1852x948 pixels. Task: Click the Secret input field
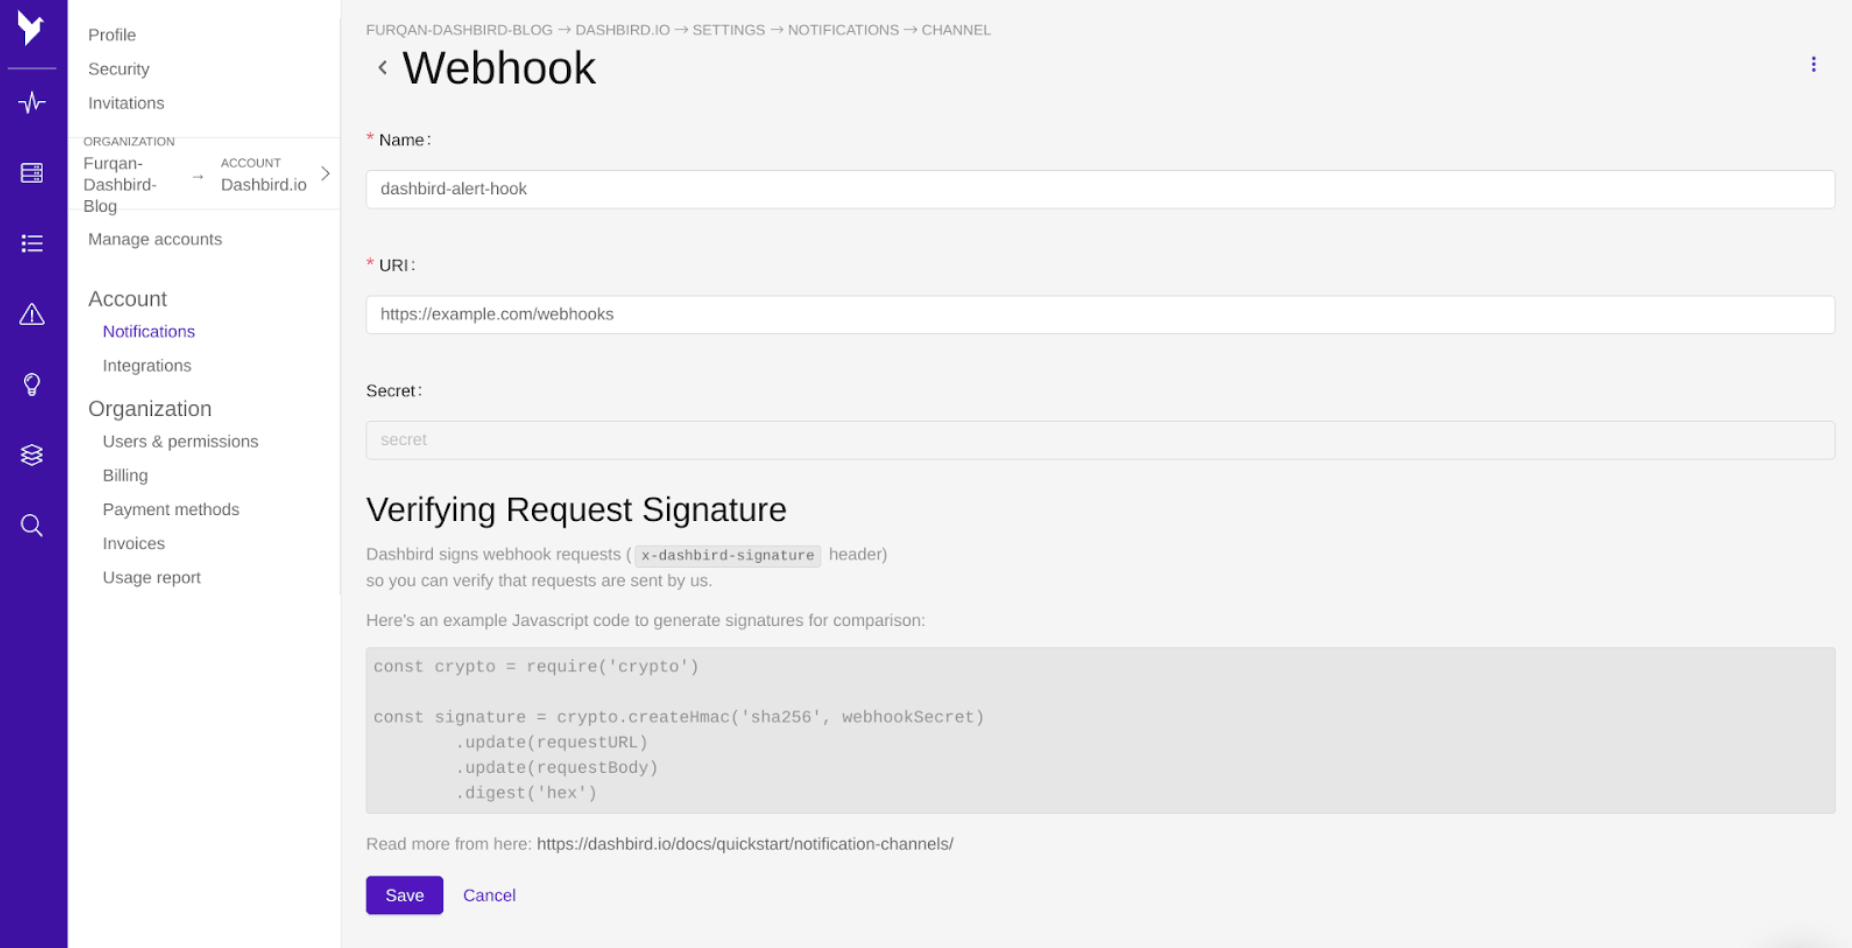coord(1100,440)
